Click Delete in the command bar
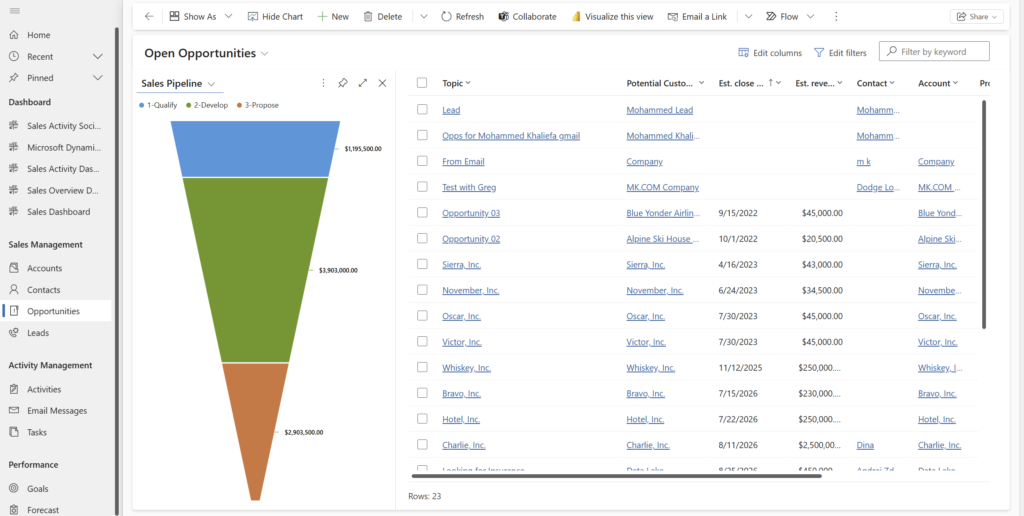Image resolution: width=1024 pixels, height=516 pixels. [383, 16]
